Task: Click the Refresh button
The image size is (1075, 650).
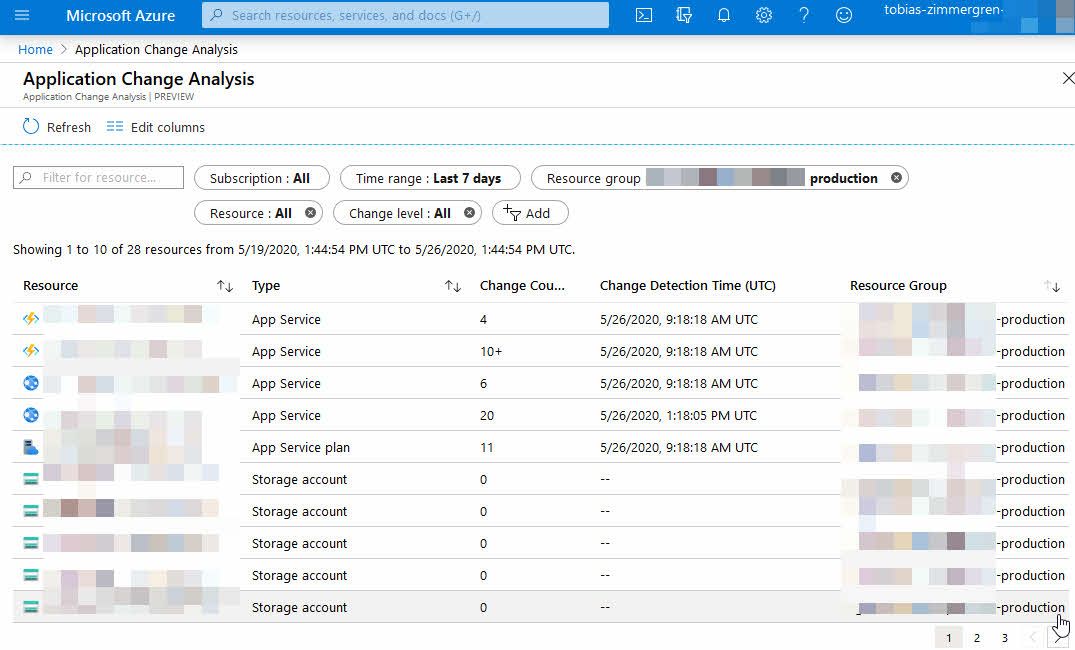Action: [57, 127]
